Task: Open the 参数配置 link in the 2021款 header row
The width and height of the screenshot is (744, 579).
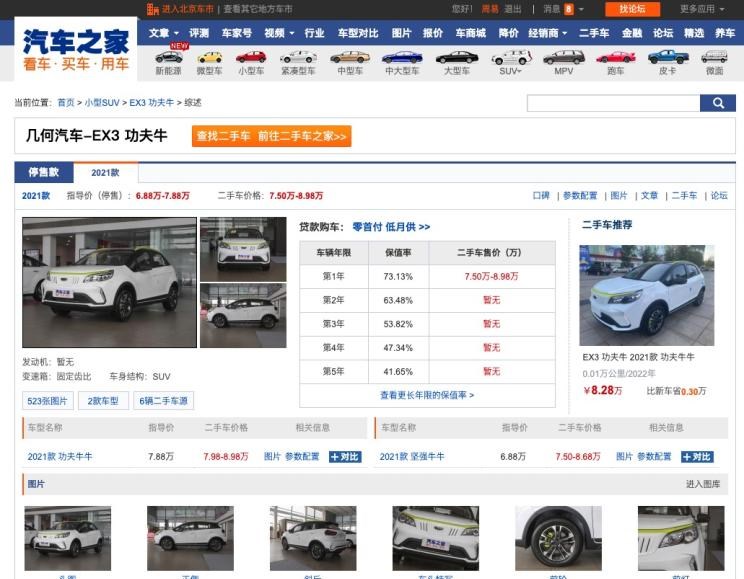Action: coord(580,196)
